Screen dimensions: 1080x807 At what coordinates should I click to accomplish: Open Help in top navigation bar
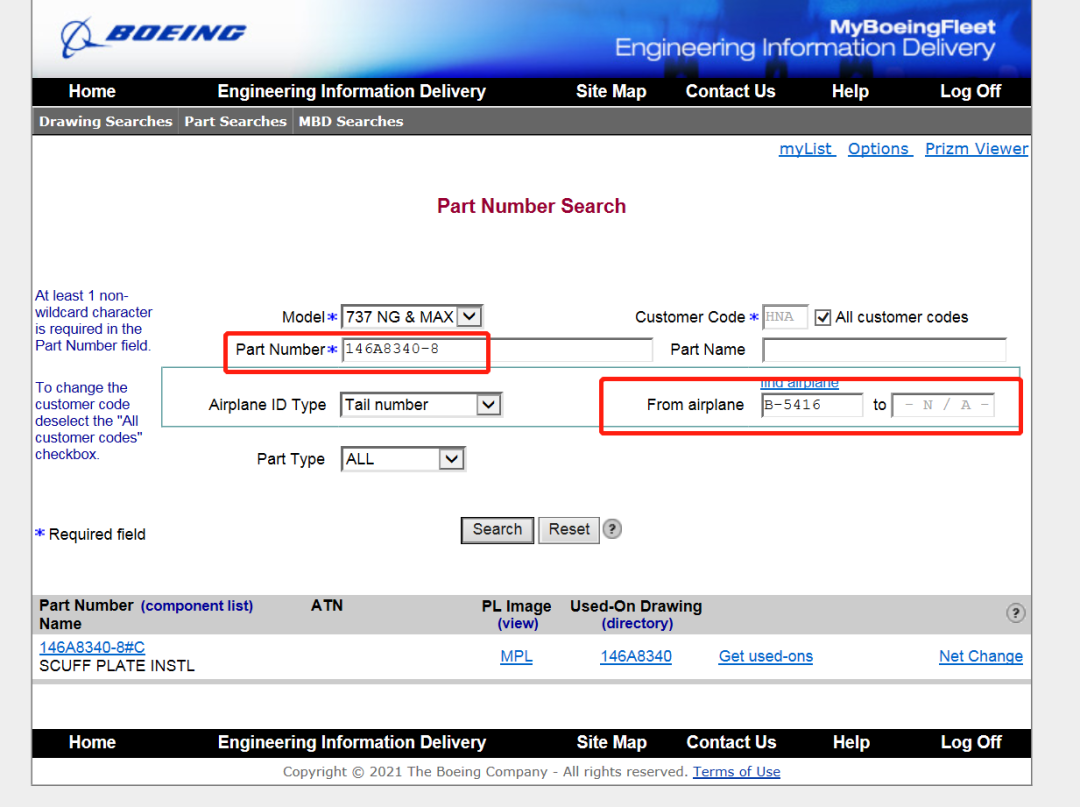pos(850,92)
